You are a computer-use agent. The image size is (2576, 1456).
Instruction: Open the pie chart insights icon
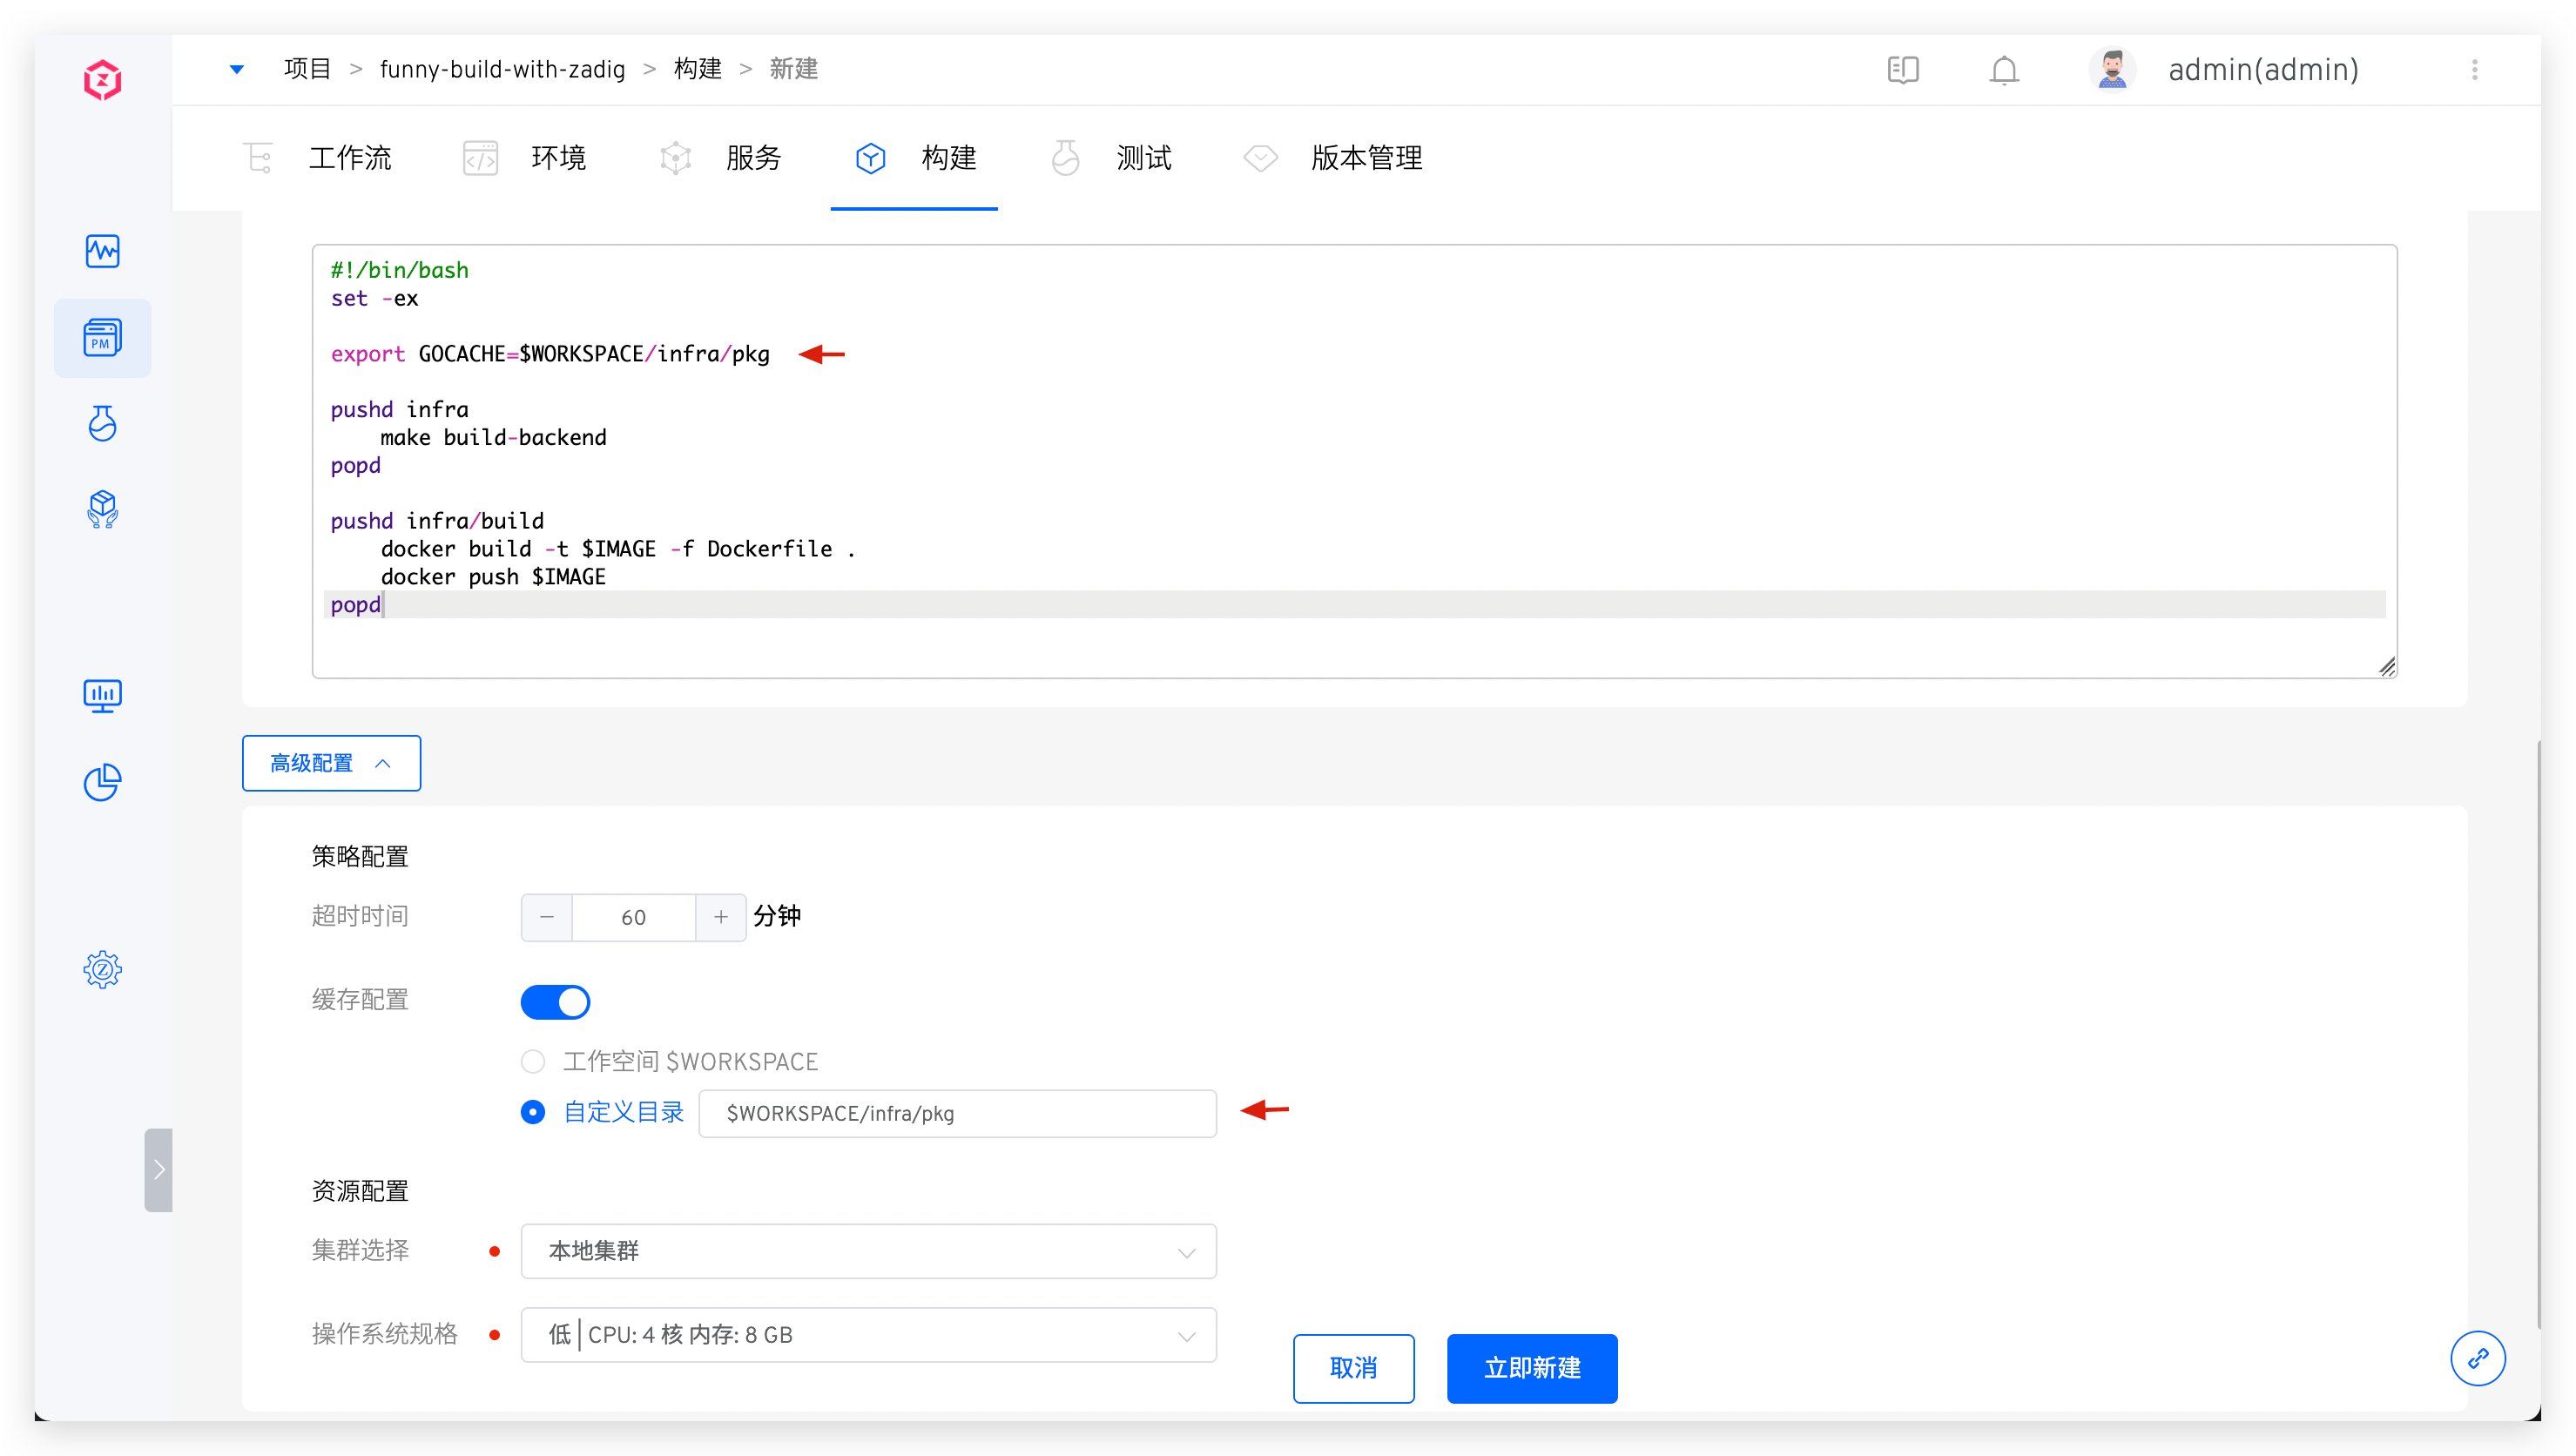coord(102,782)
